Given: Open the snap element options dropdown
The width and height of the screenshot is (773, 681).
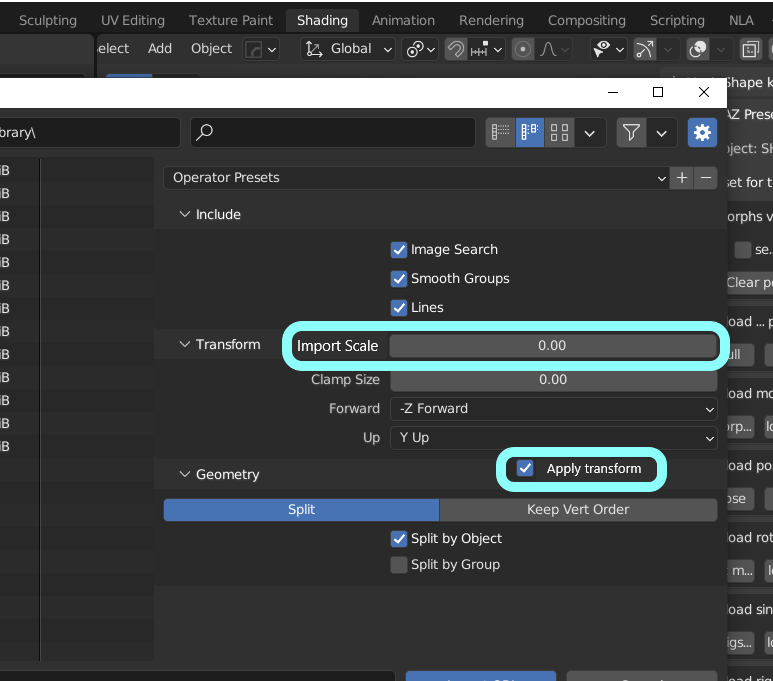Looking at the screenshot, I should (x=486, y=49).
